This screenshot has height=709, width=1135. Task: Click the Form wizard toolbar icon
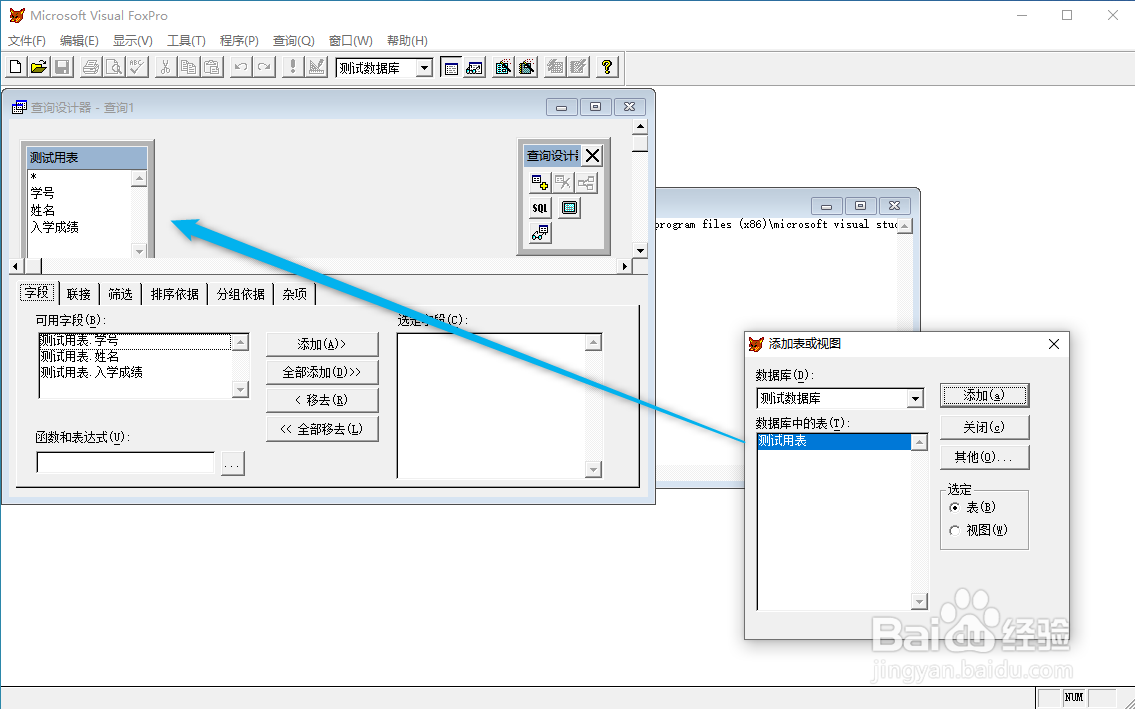tap(503, 67)
